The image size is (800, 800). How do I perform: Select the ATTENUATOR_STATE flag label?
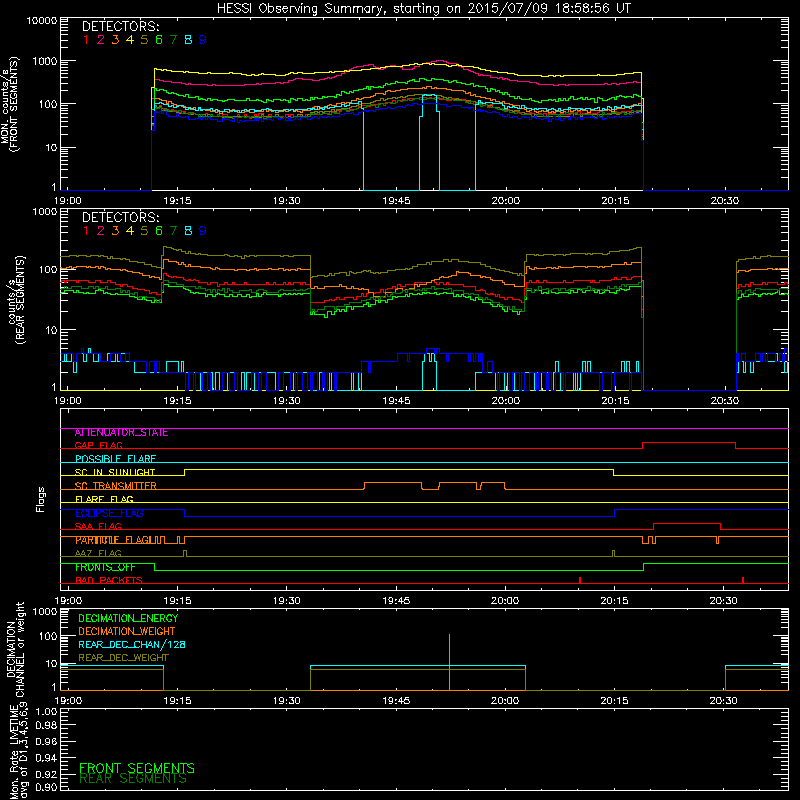pyautogui.click(x=121, y=433)
